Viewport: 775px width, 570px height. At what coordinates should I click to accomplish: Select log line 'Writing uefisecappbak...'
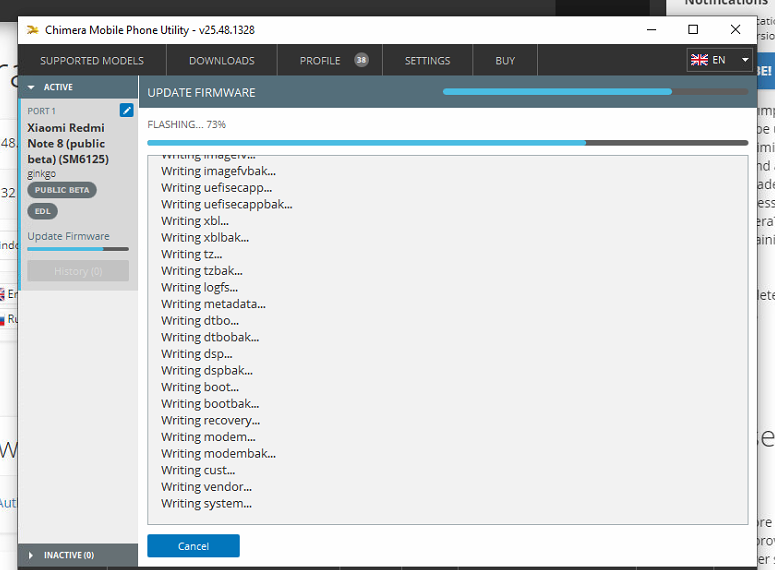point(227,204)
